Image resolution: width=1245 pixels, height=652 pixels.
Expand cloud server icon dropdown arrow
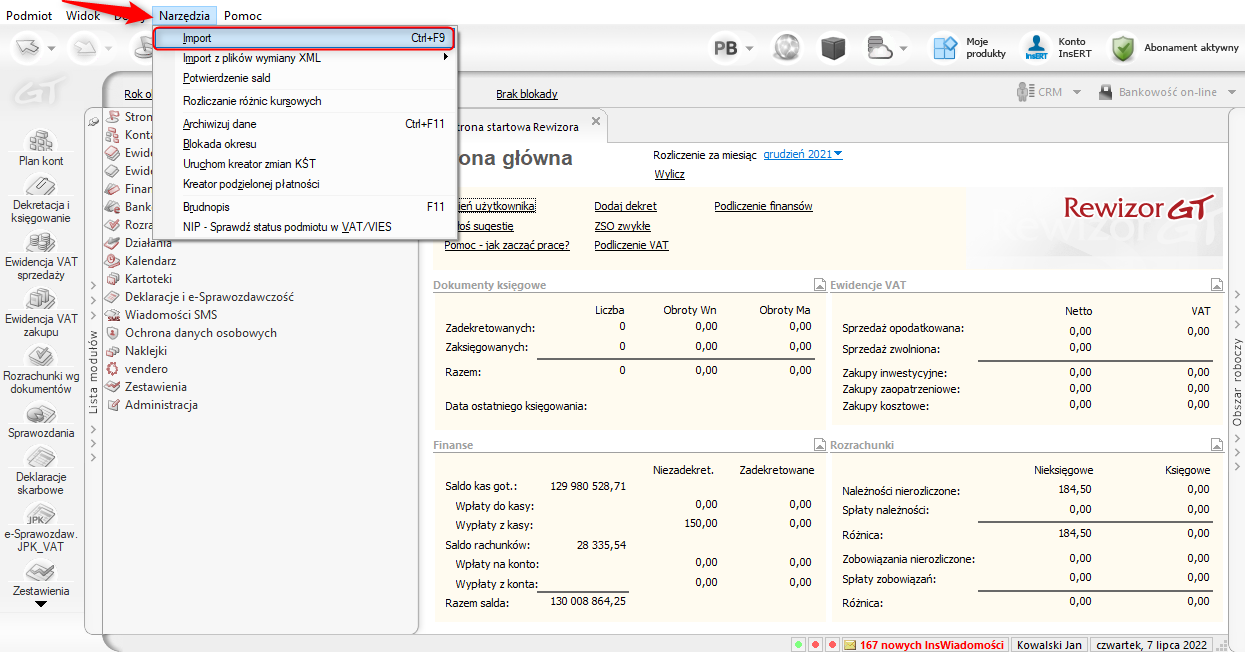904,48
